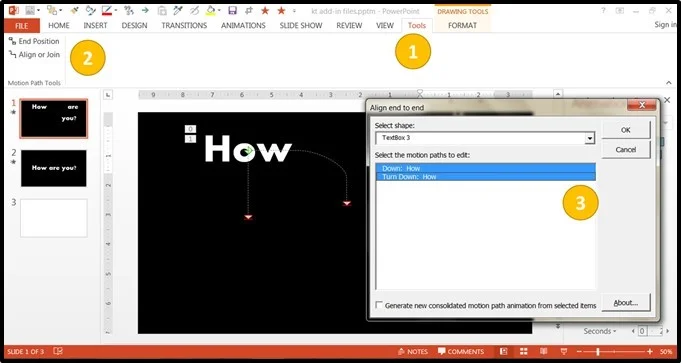Open the Select shape combo box
This screenshot has height=363, width=681.
tap(485, 138)
